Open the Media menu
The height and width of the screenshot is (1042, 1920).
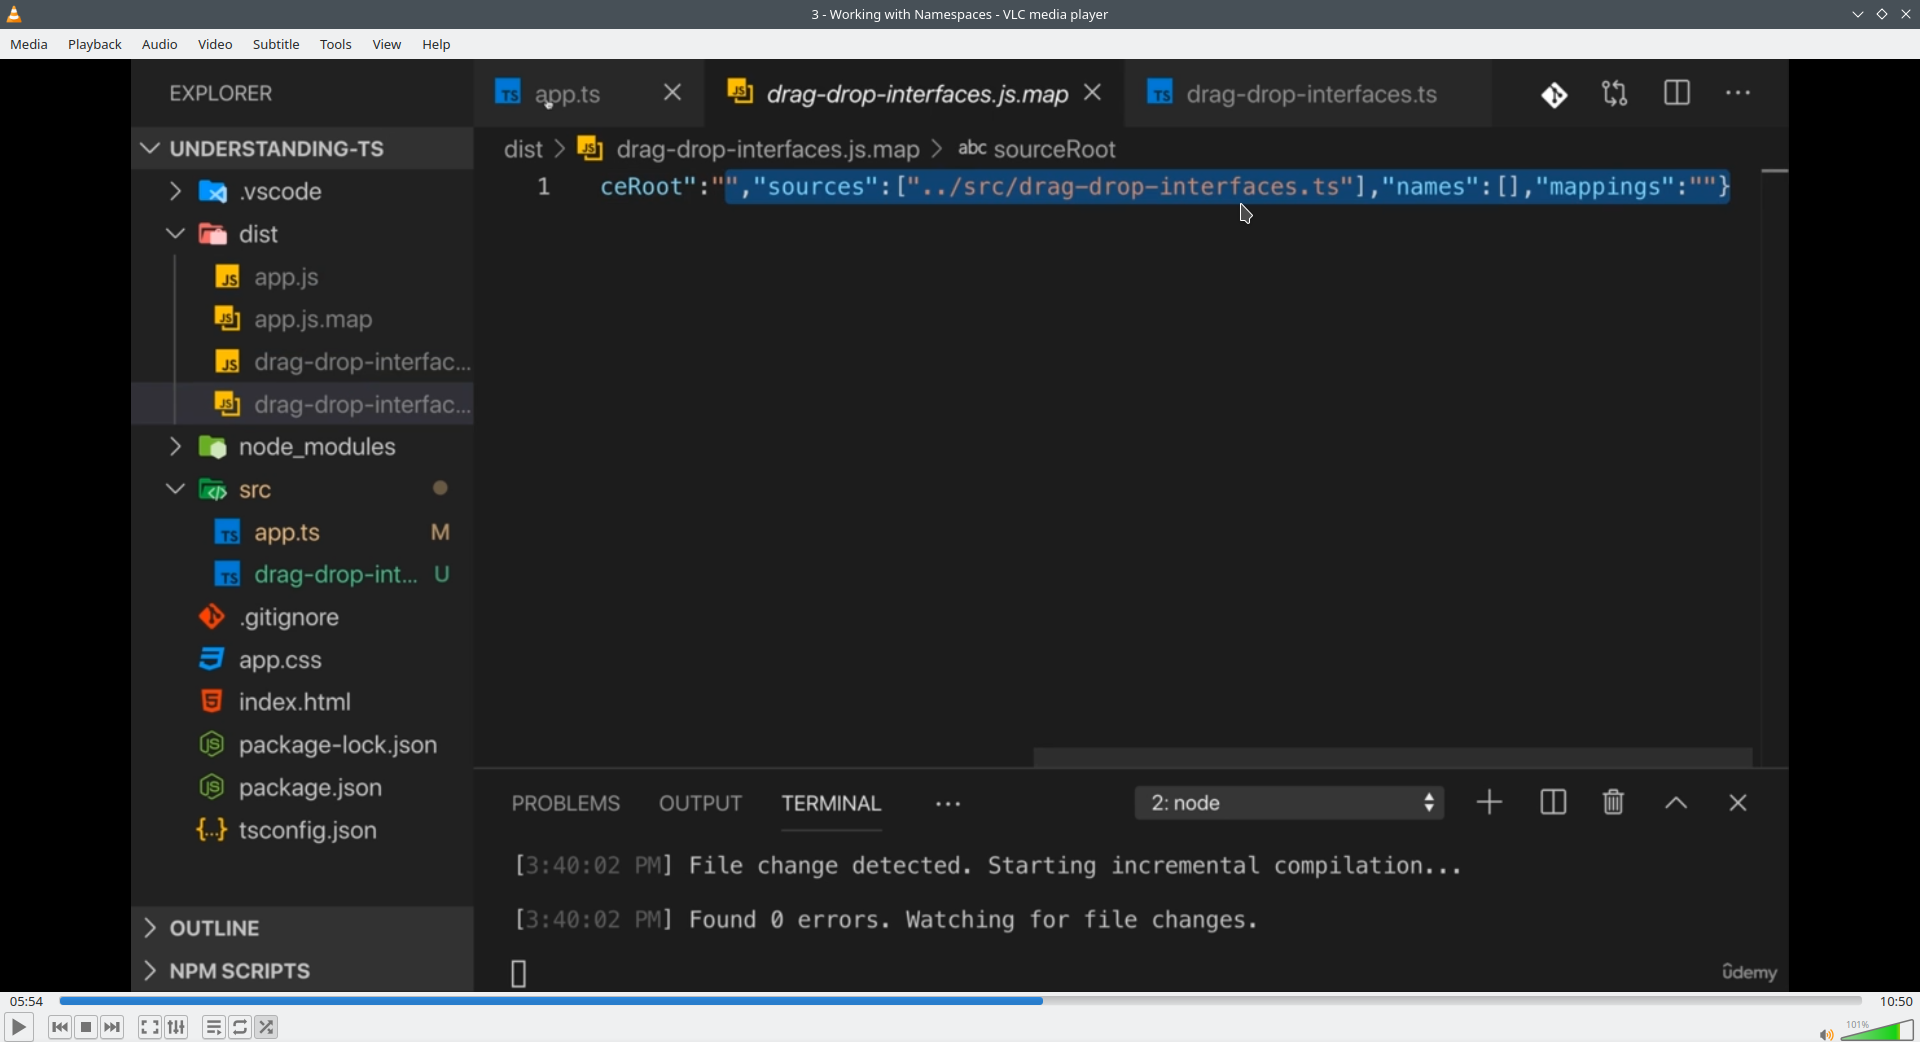pos(29,44)
